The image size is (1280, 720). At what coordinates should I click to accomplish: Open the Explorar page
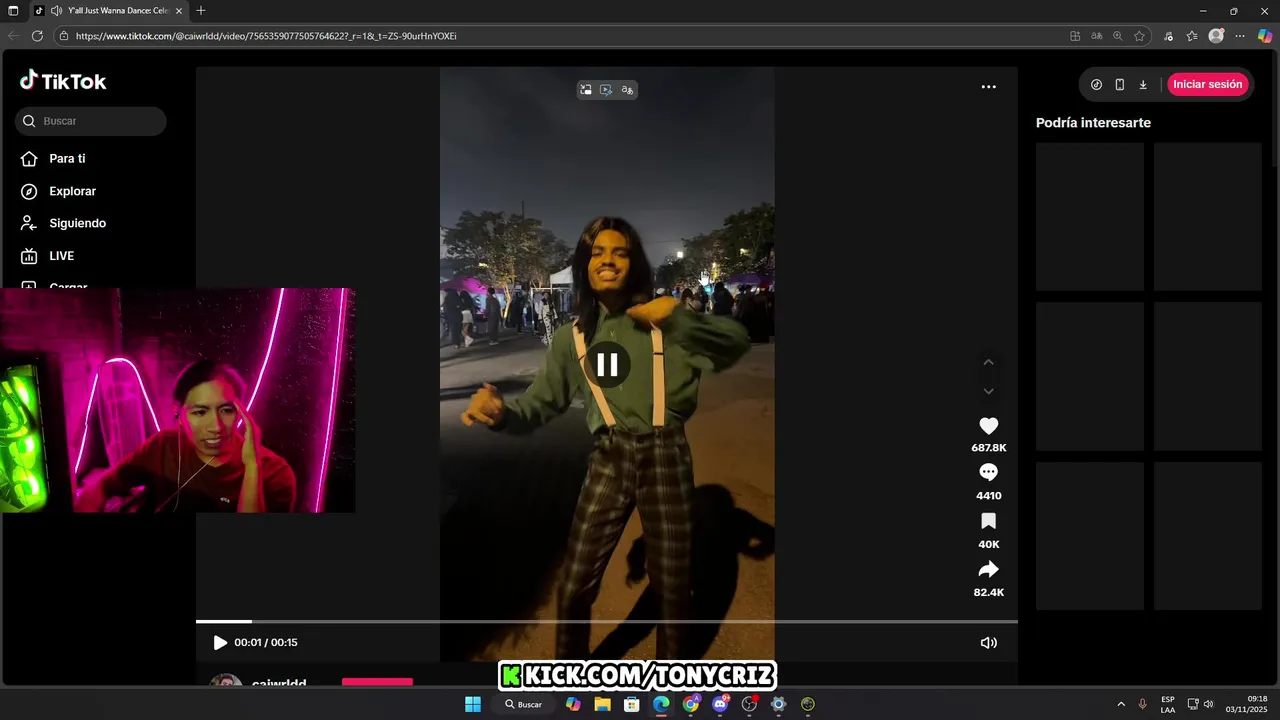[x=58, y=191]
